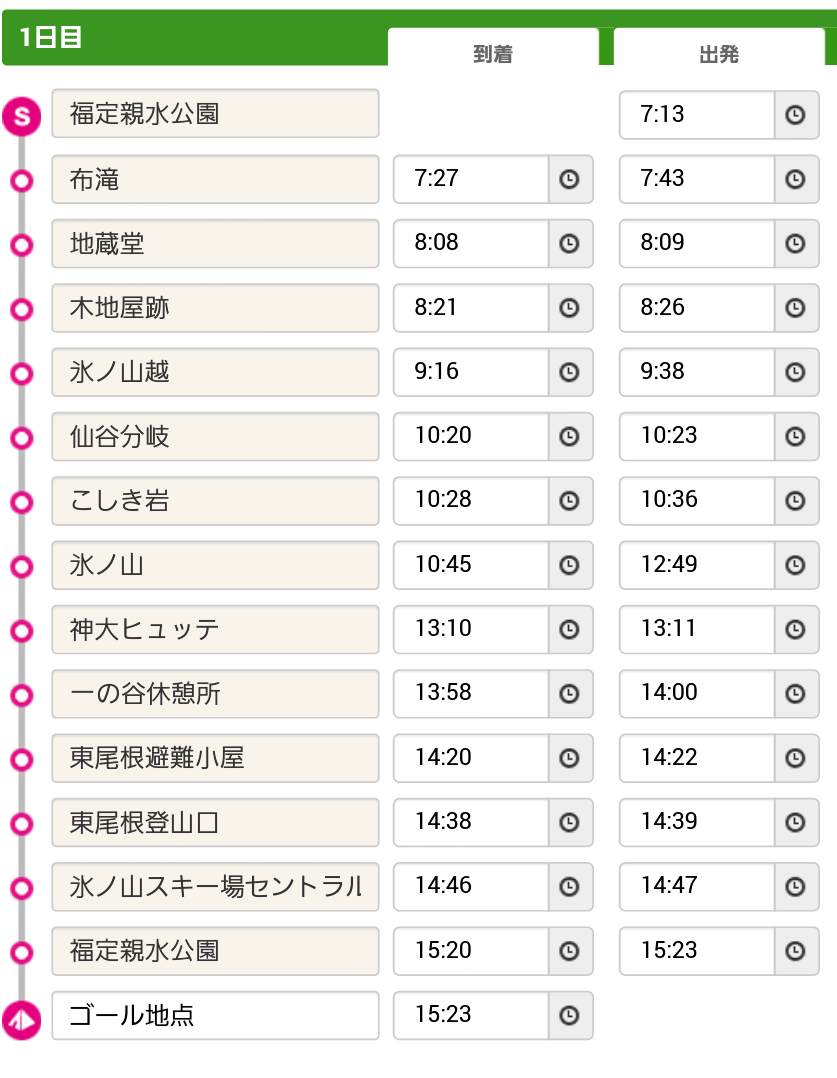Click the 東尾根避難小屋 timeline marker dot

pyautogui.click(x=21, y=759)
